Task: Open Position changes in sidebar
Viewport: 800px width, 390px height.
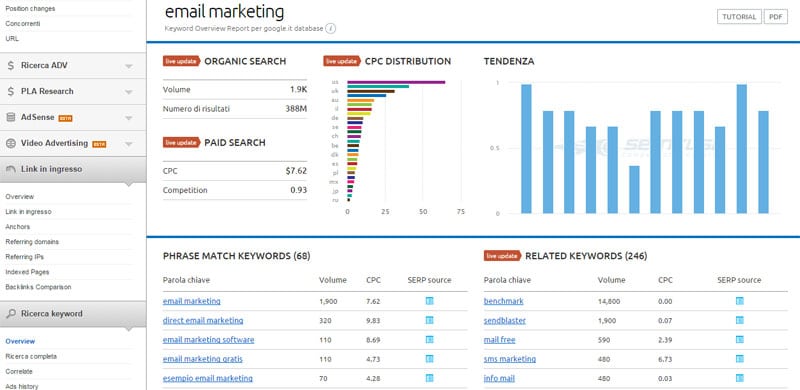Action: coord(30,9)
